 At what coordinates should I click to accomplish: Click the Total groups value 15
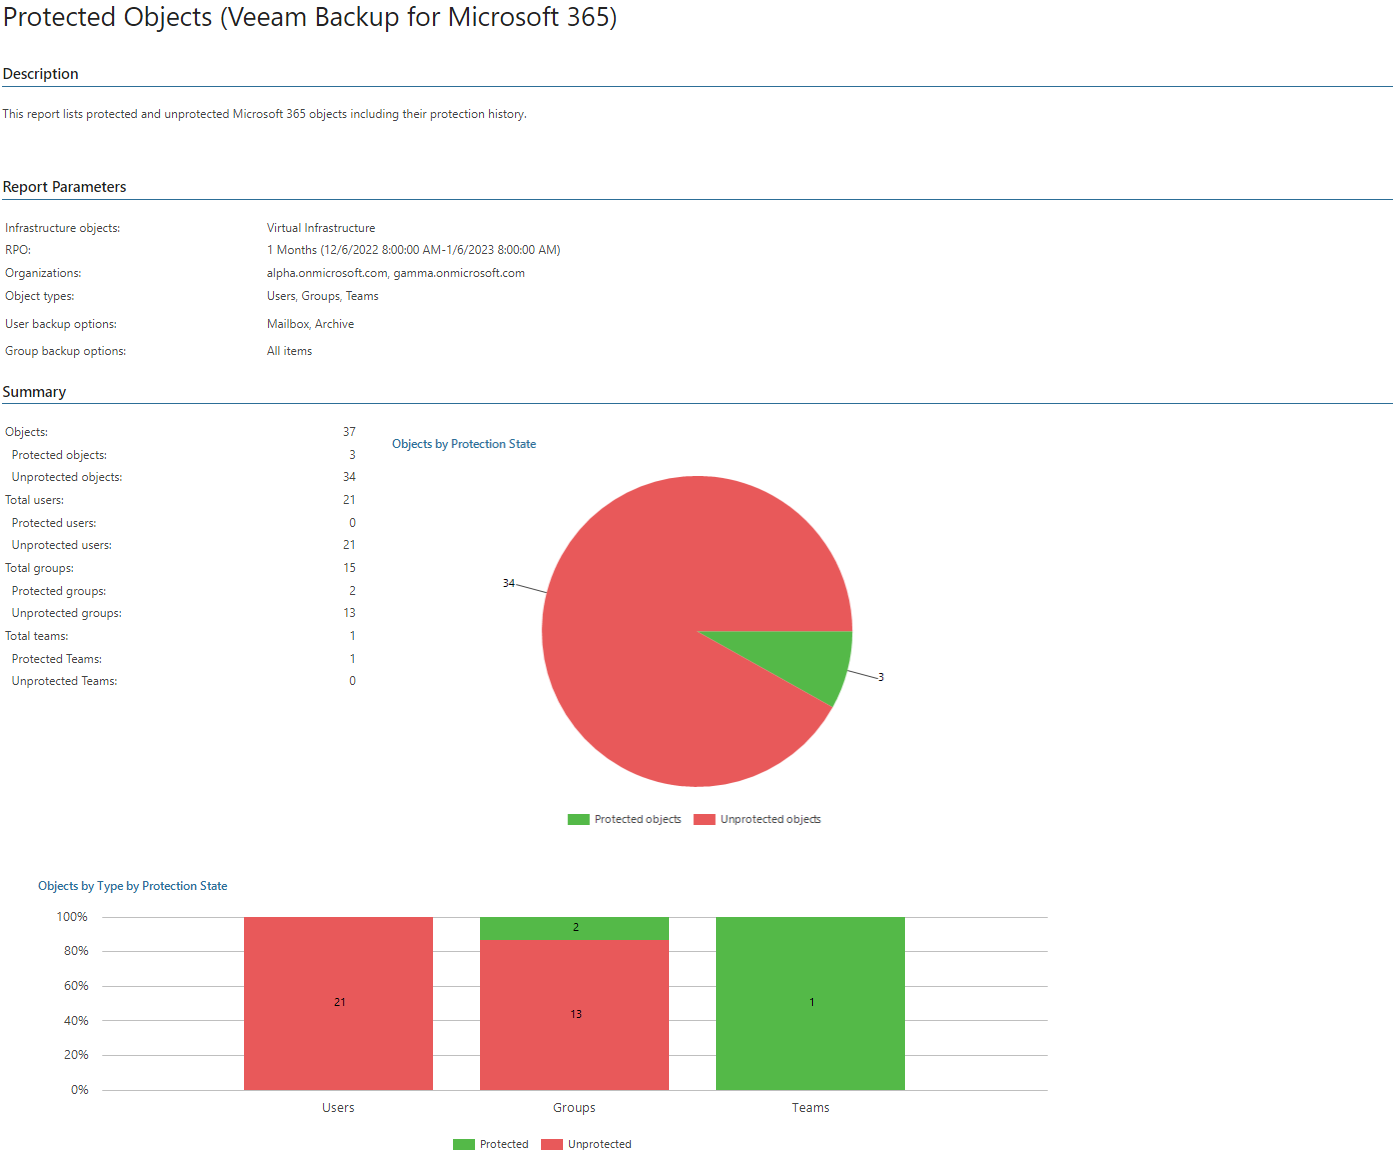(349, 568)
